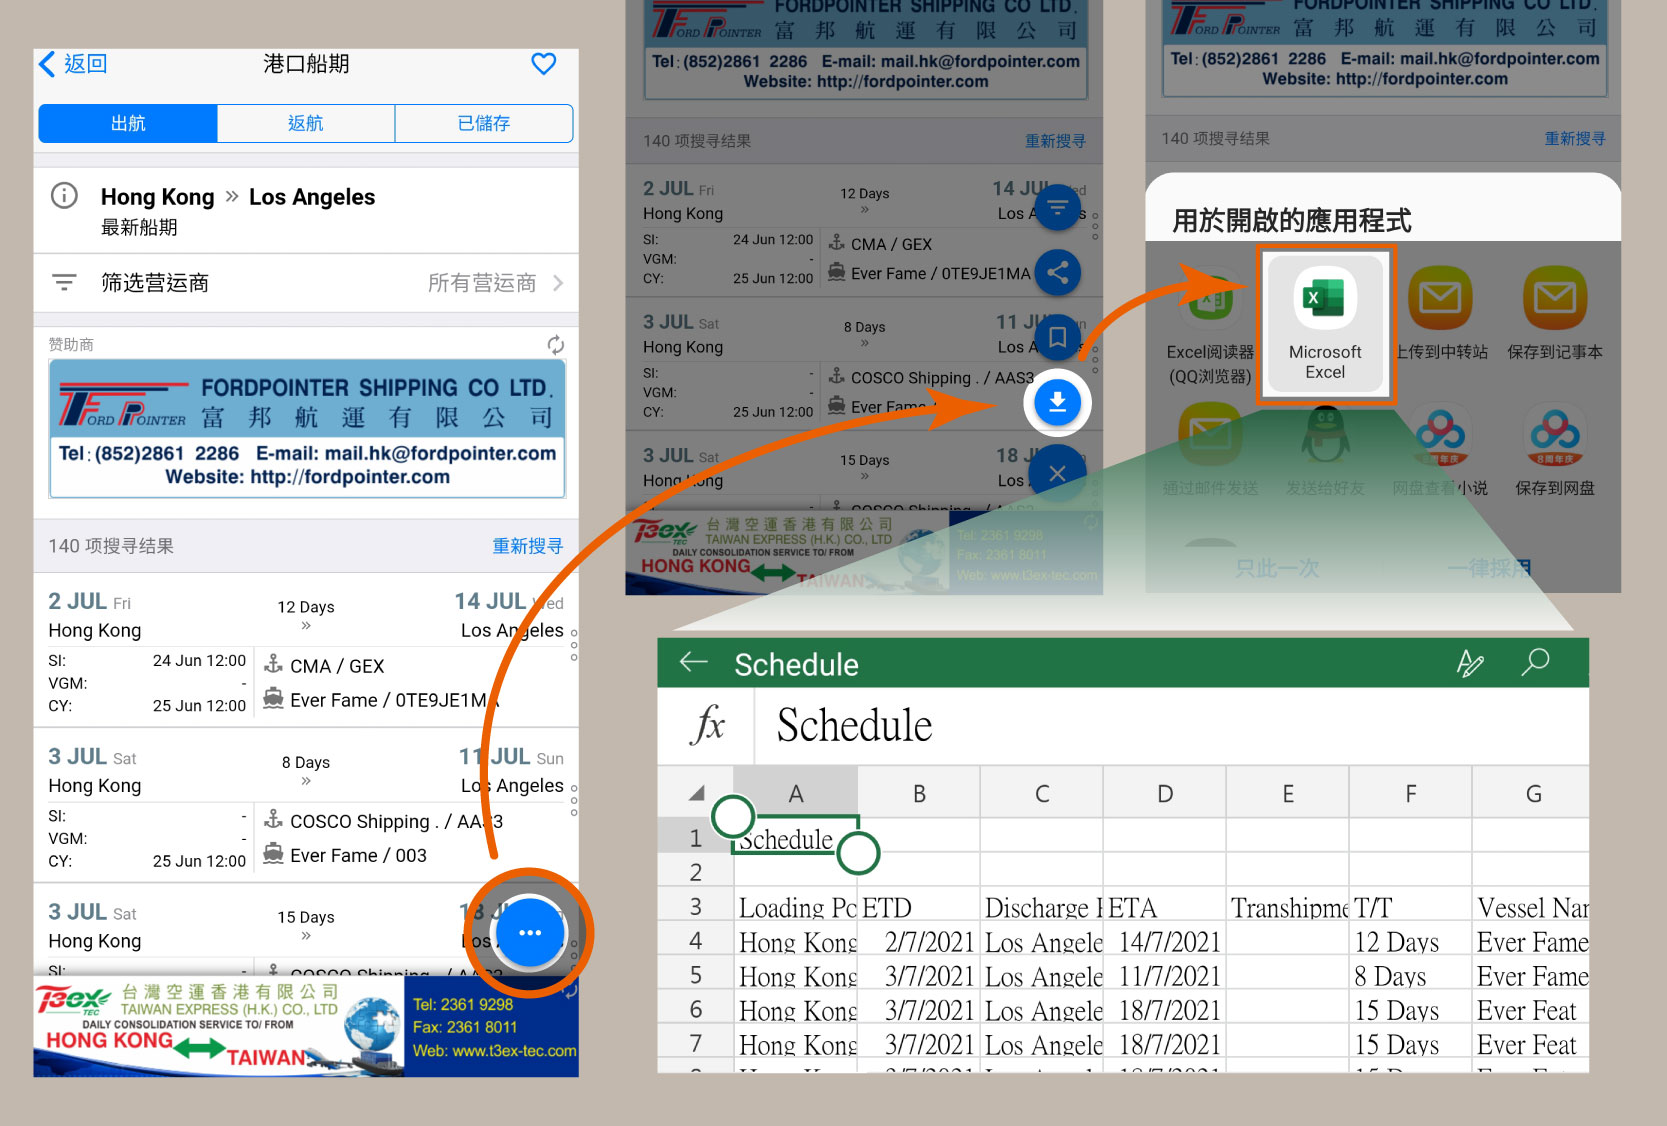Select column D header

pyautogui.click(x=1165, y=793)
